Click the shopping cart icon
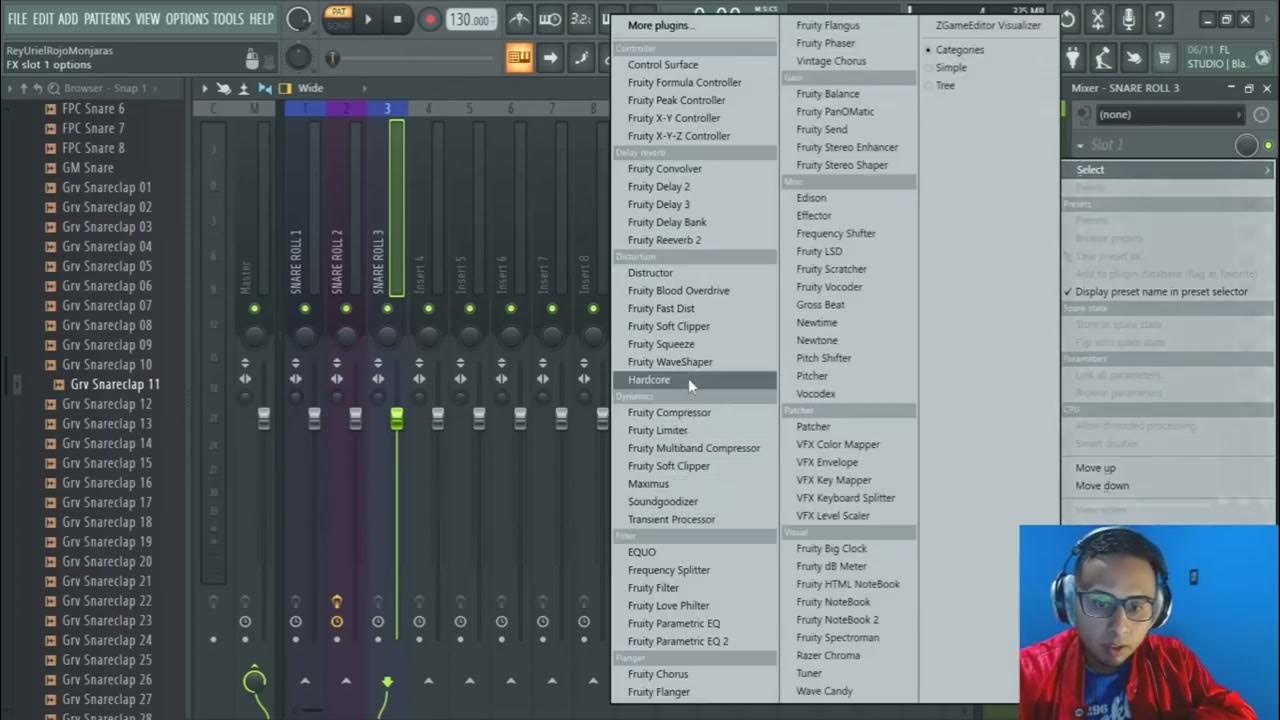Screen dimensions: 1280x720 (x=1164, y=58)
